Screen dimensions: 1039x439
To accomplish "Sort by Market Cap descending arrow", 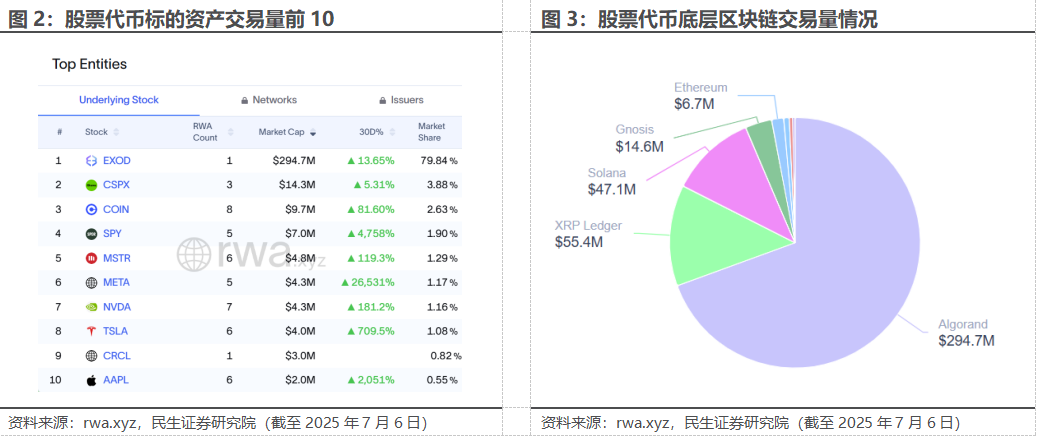I will 313,132.
